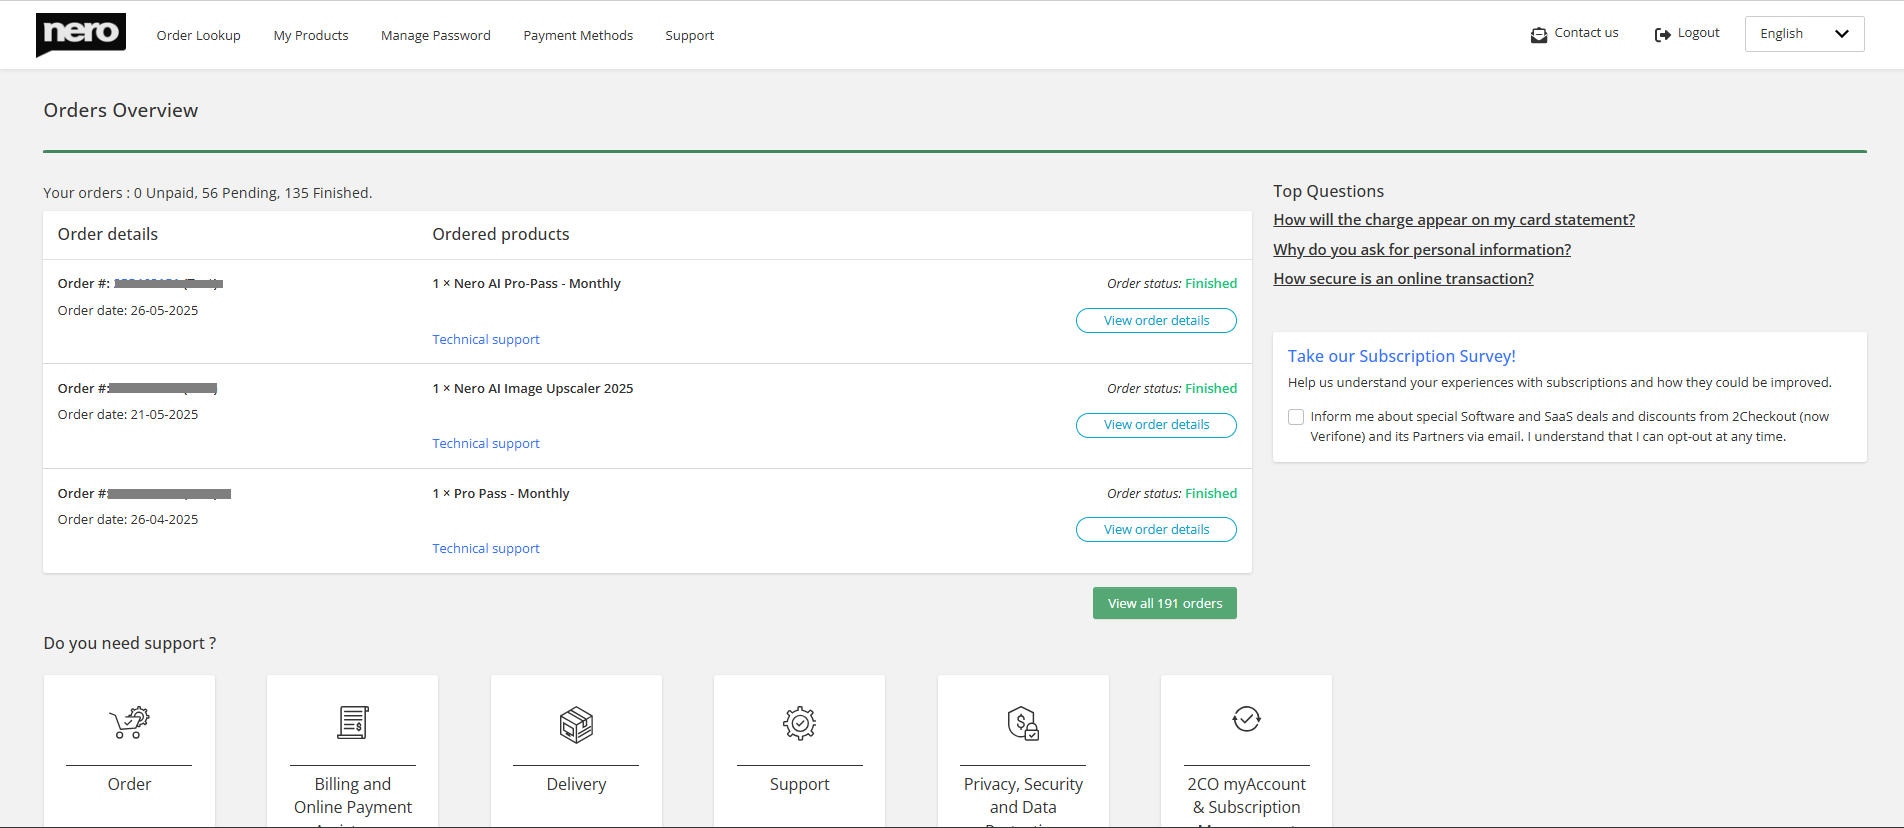Open the Delivery box icon
This screenshot has width=1904, height=828.
pos(576,724)
